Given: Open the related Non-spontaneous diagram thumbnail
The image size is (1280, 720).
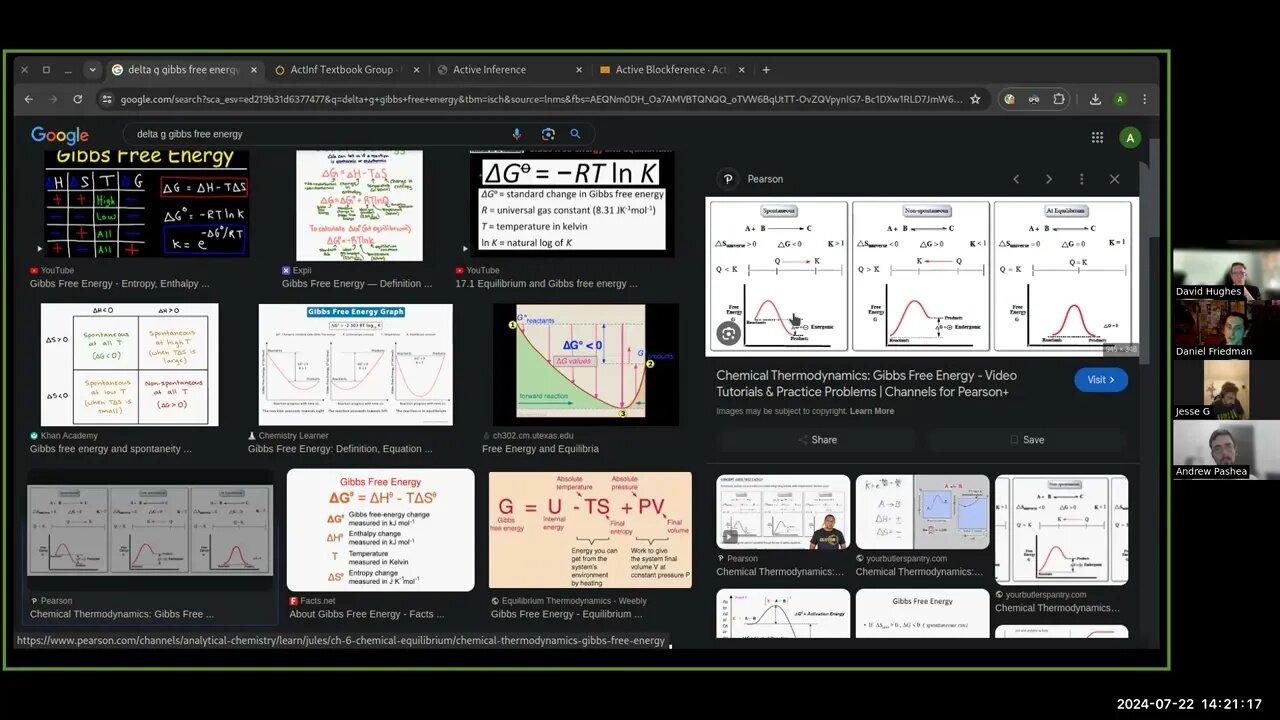Looking at the screenshot, I should point(1061,530).
